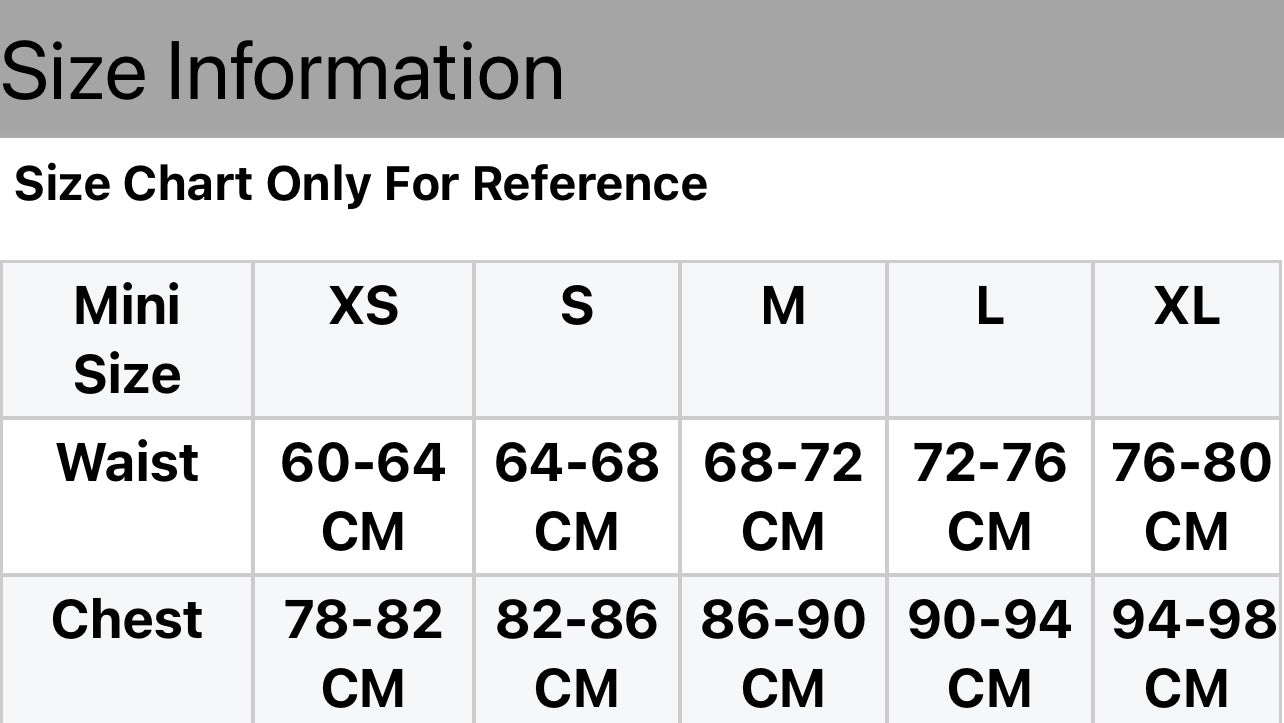Select the XL column header

[x=1187, y=306]
